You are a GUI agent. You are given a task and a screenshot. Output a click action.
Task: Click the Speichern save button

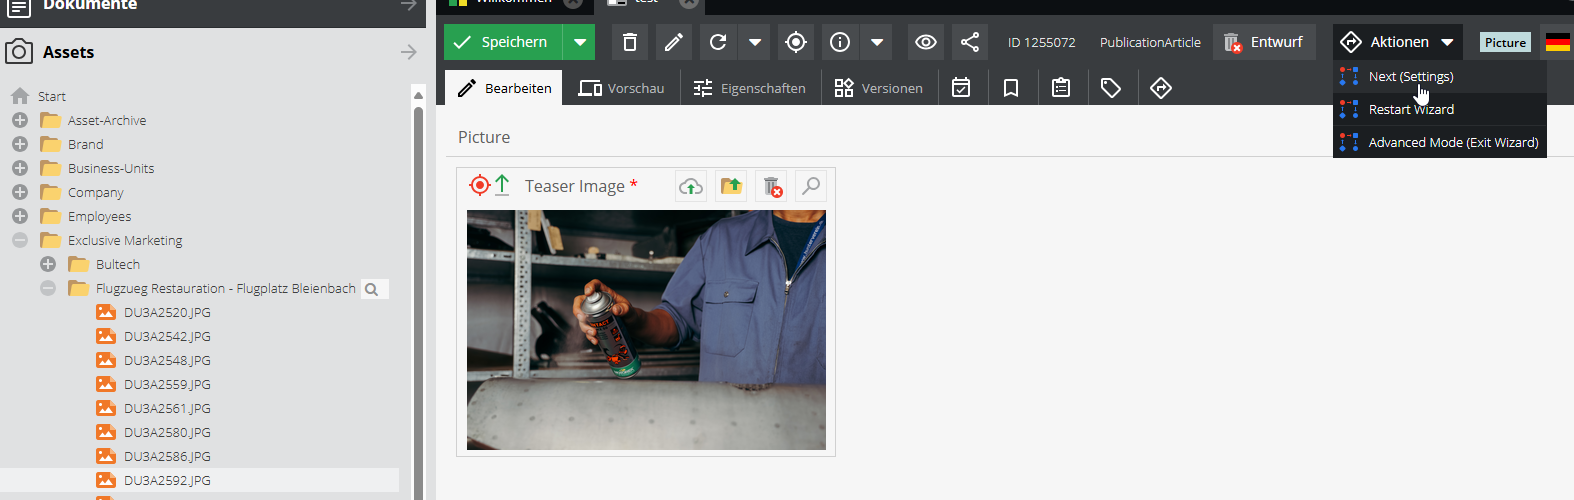pyautogui.click(x=503, y=42)
